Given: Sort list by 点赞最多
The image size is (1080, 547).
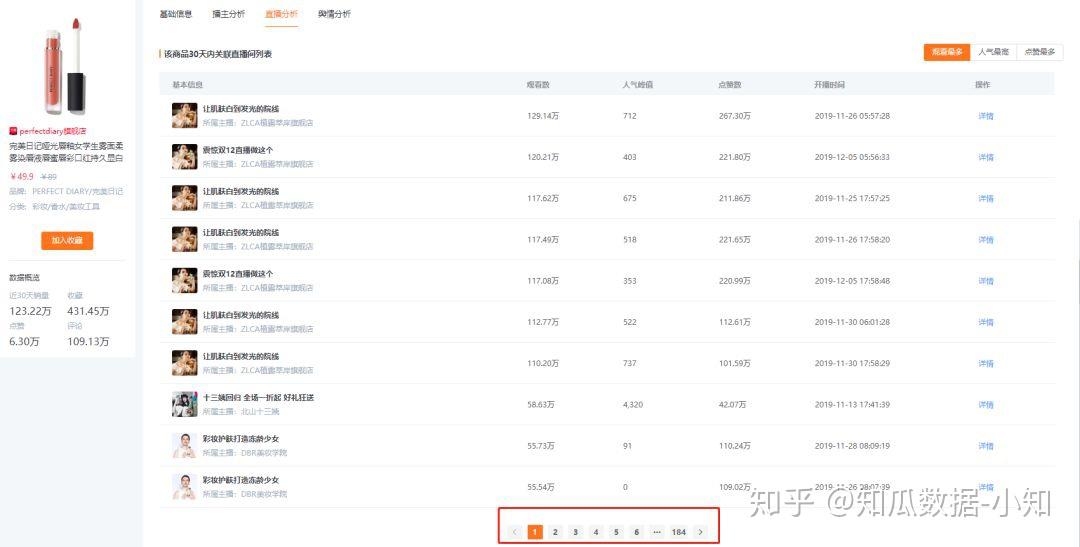Looking at the screenshot, I should coord(1039,52).
